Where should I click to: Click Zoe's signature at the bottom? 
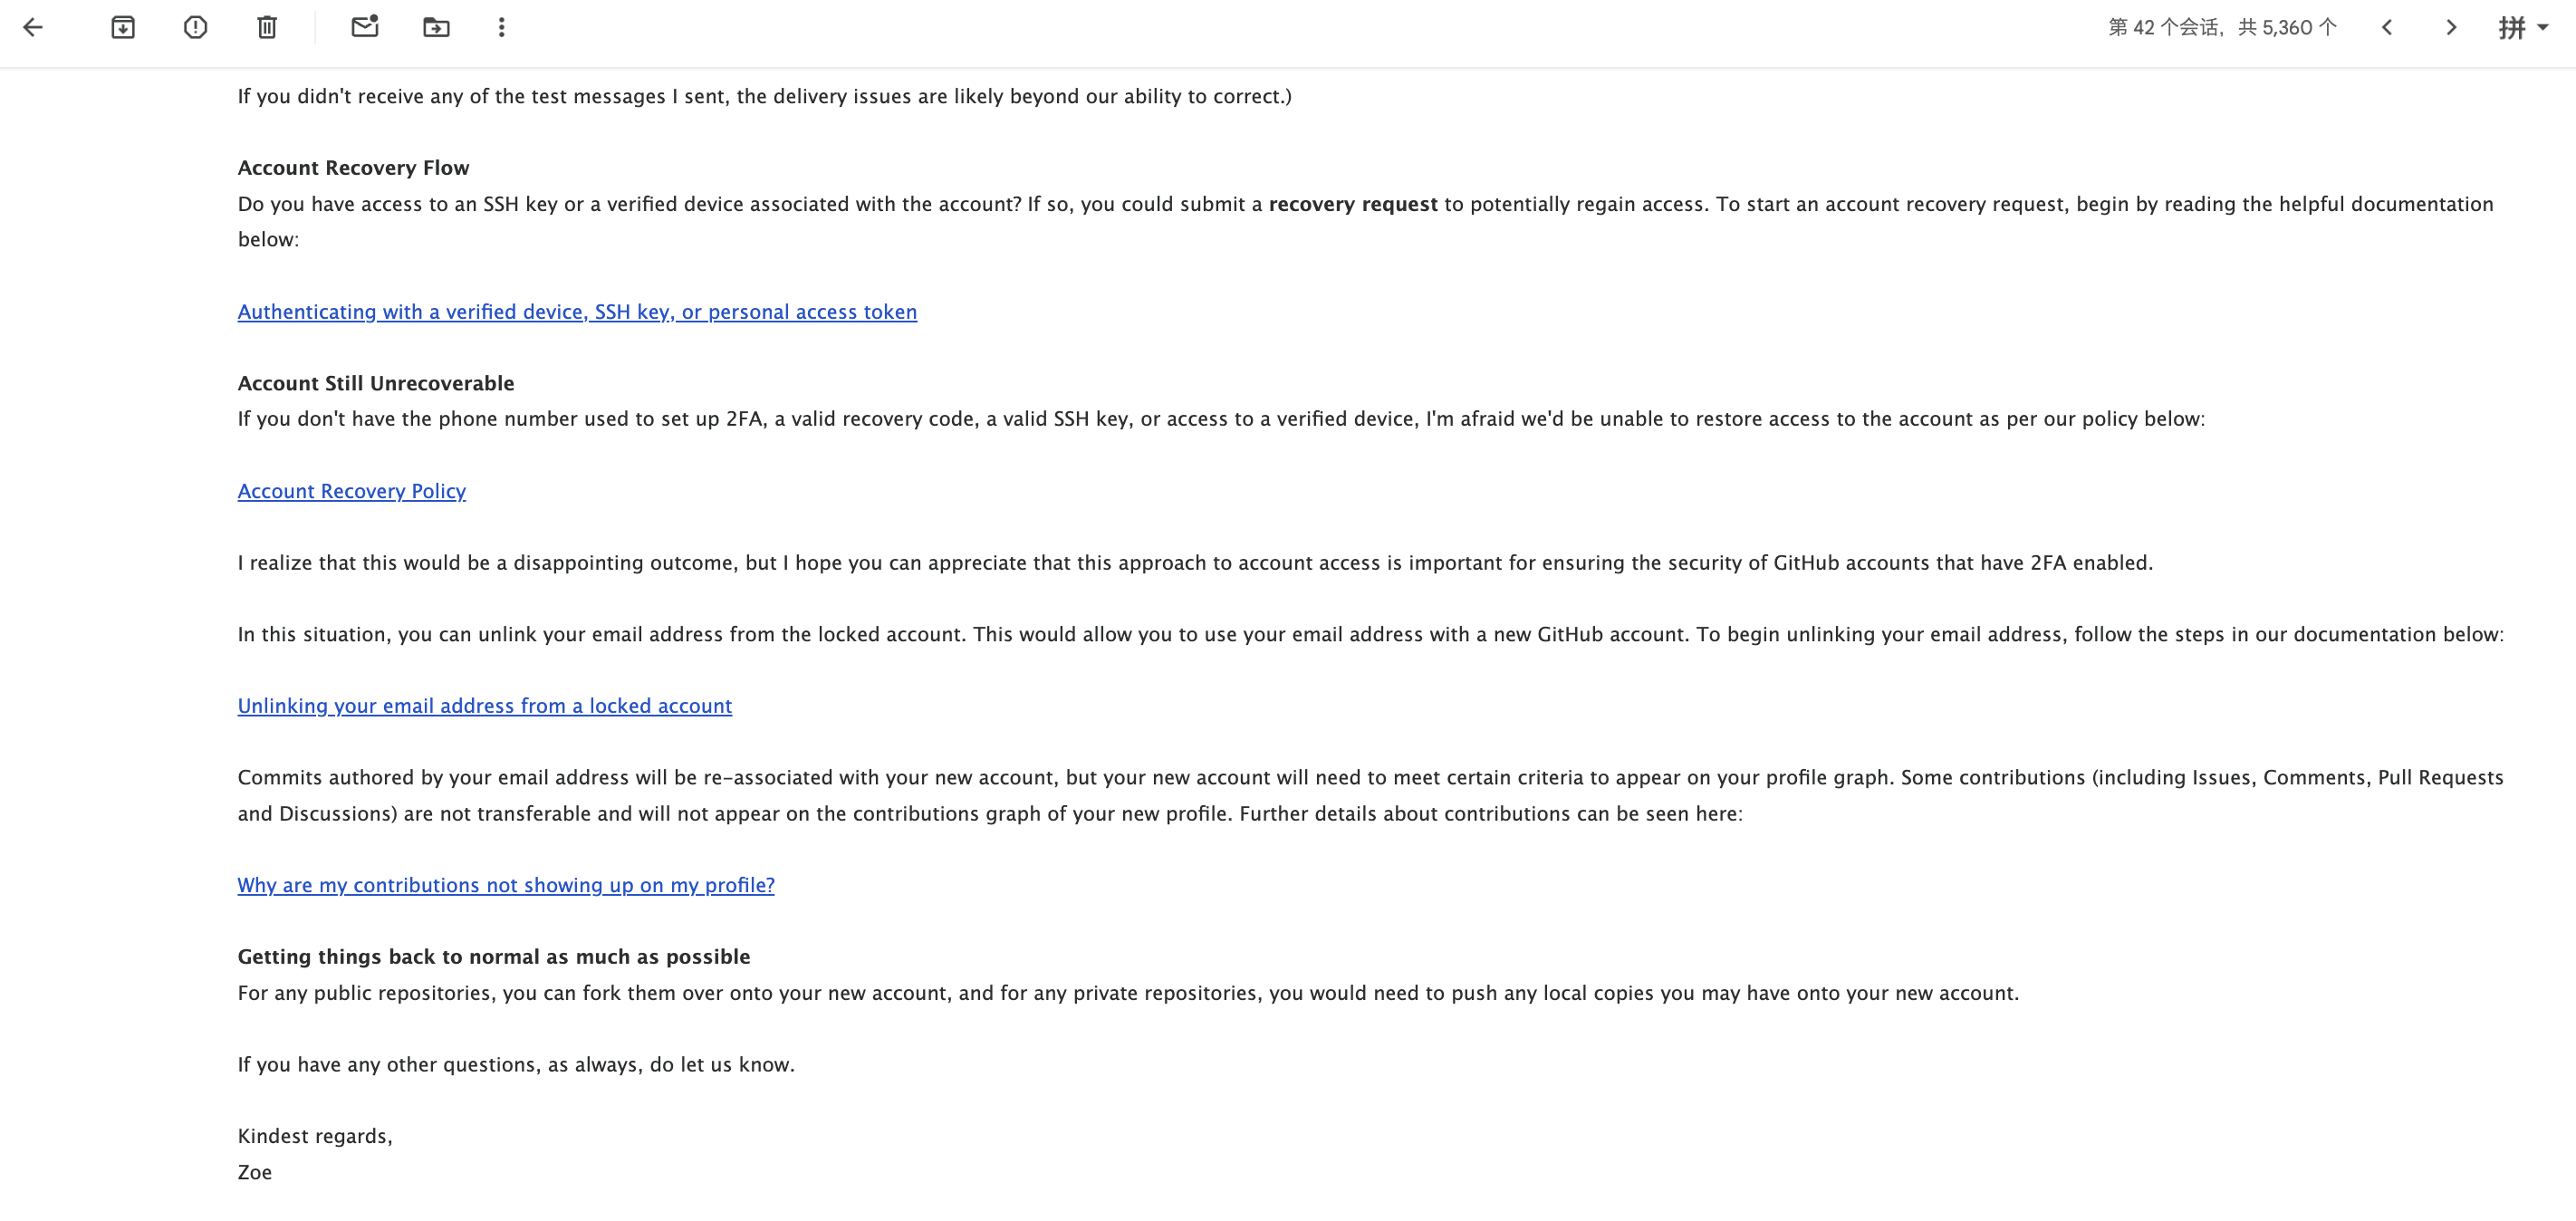[255, 1171]
